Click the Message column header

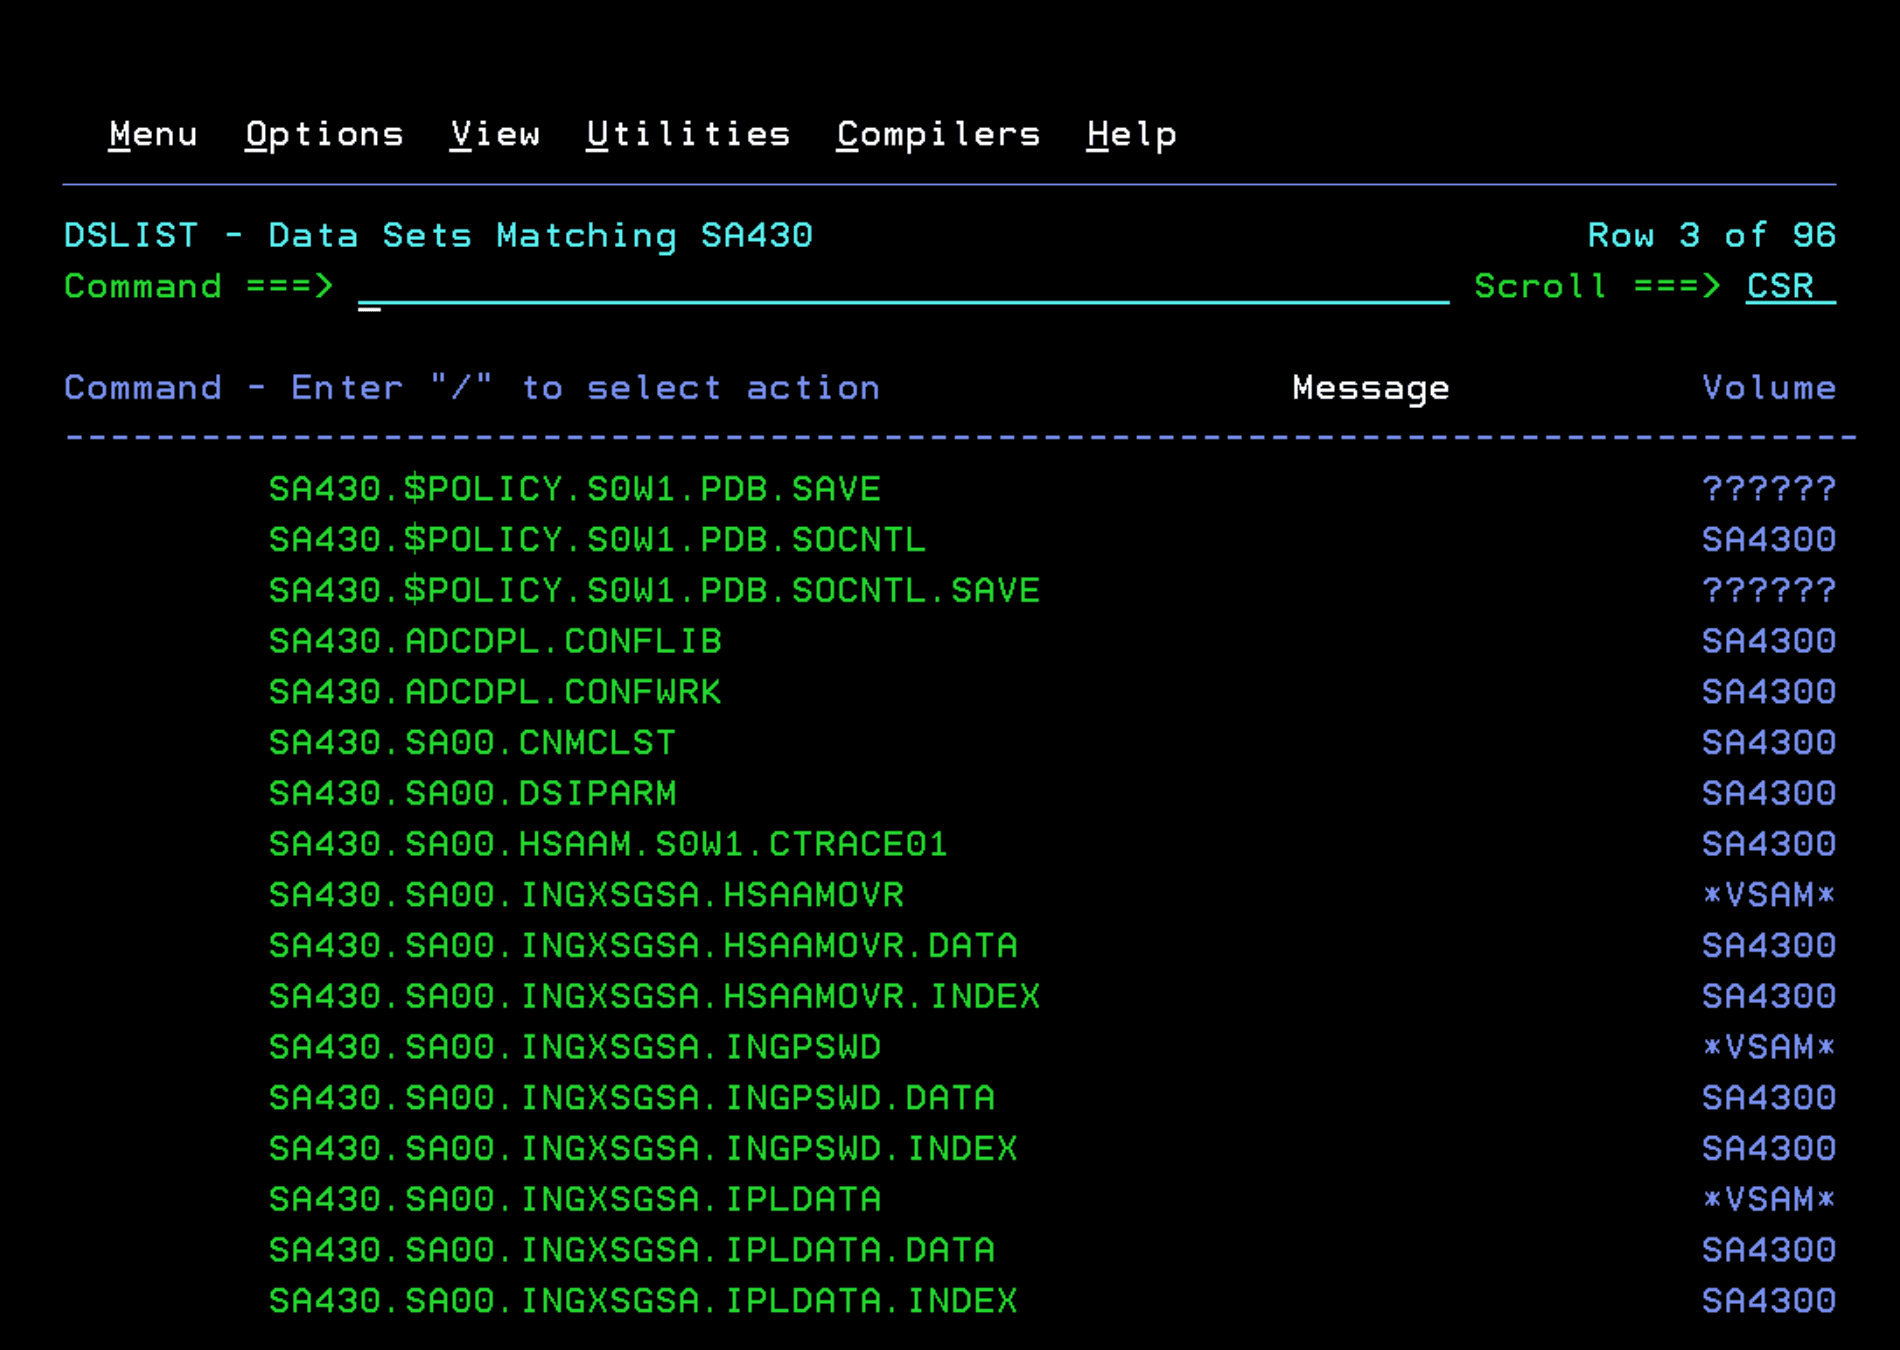pyautogui.click(x=1370, y=388)
